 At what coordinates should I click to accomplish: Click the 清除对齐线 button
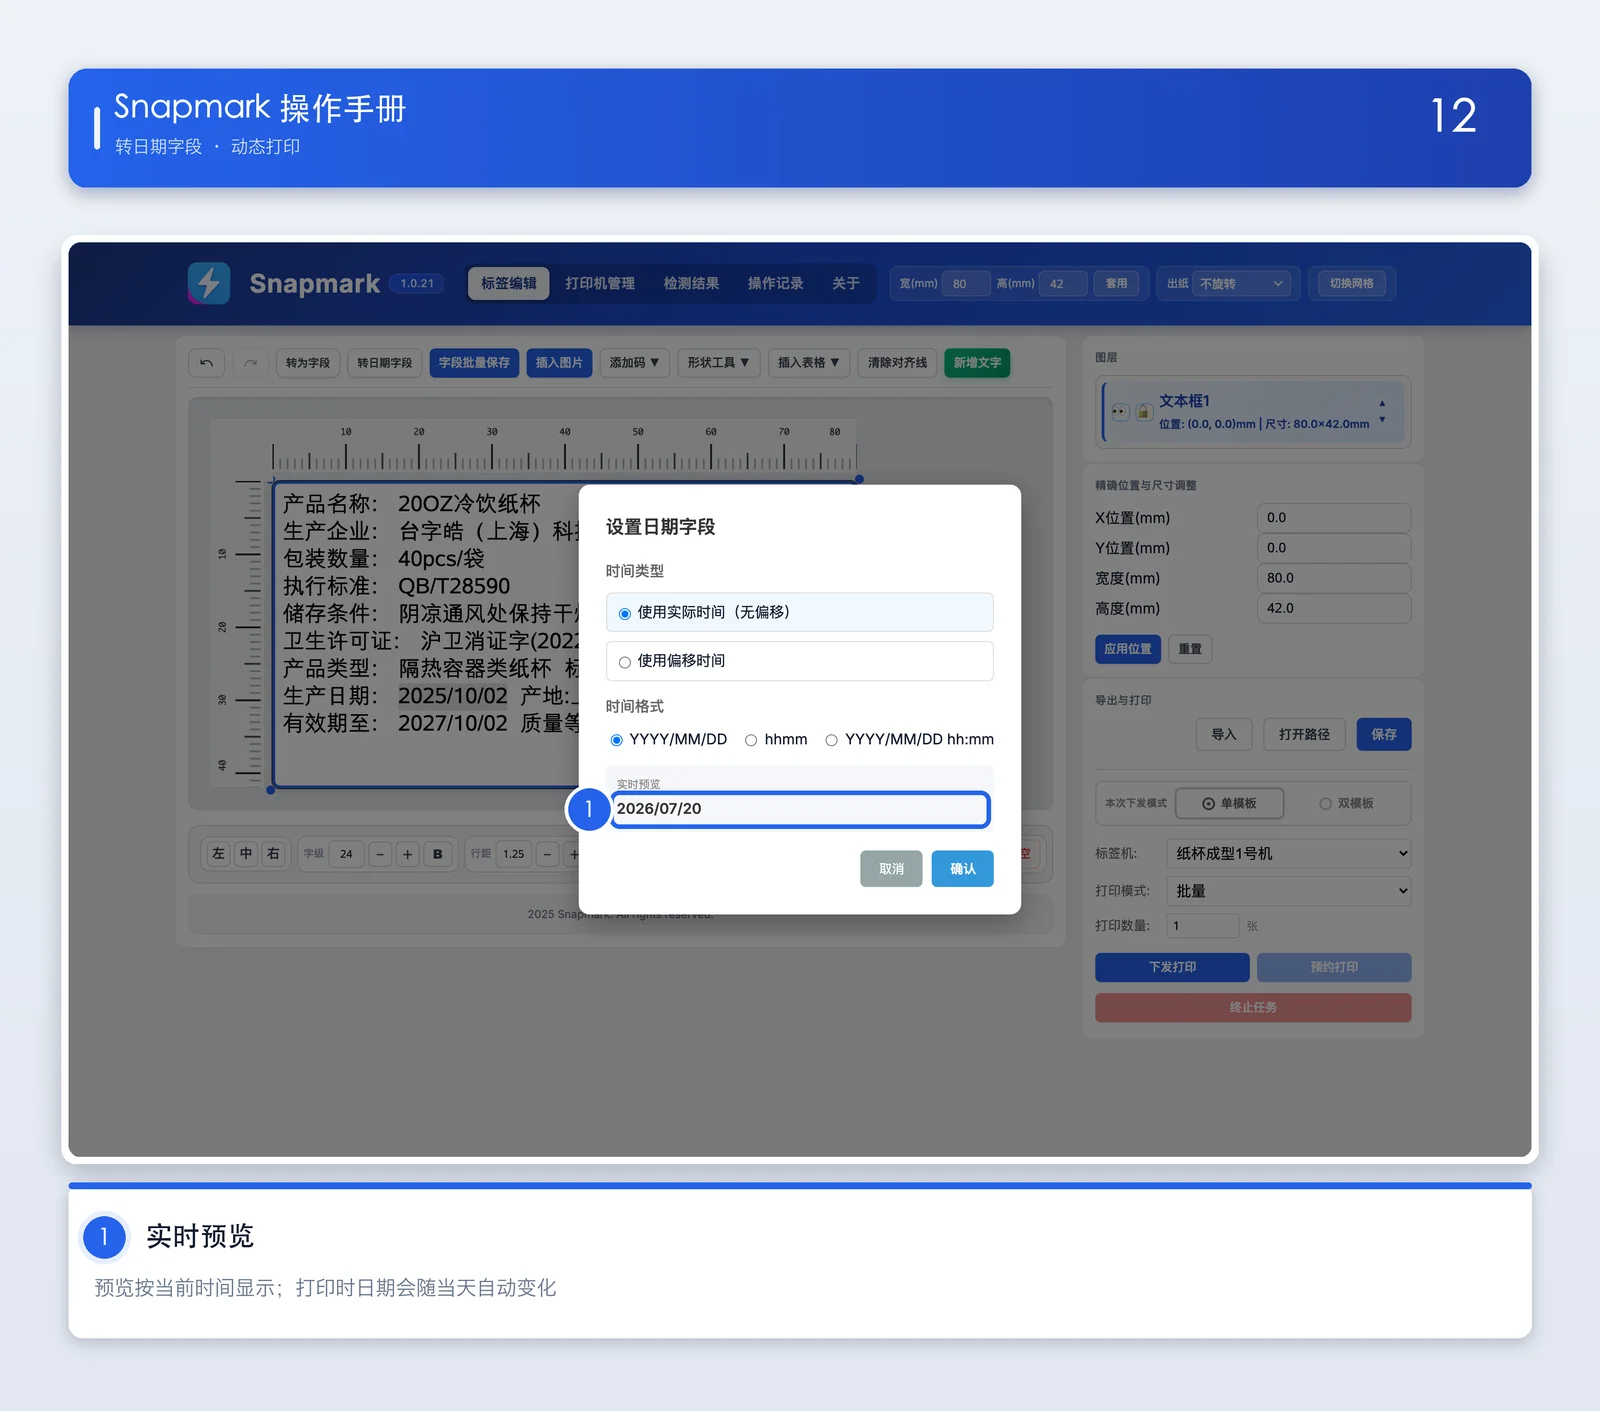tap(897, 363)
